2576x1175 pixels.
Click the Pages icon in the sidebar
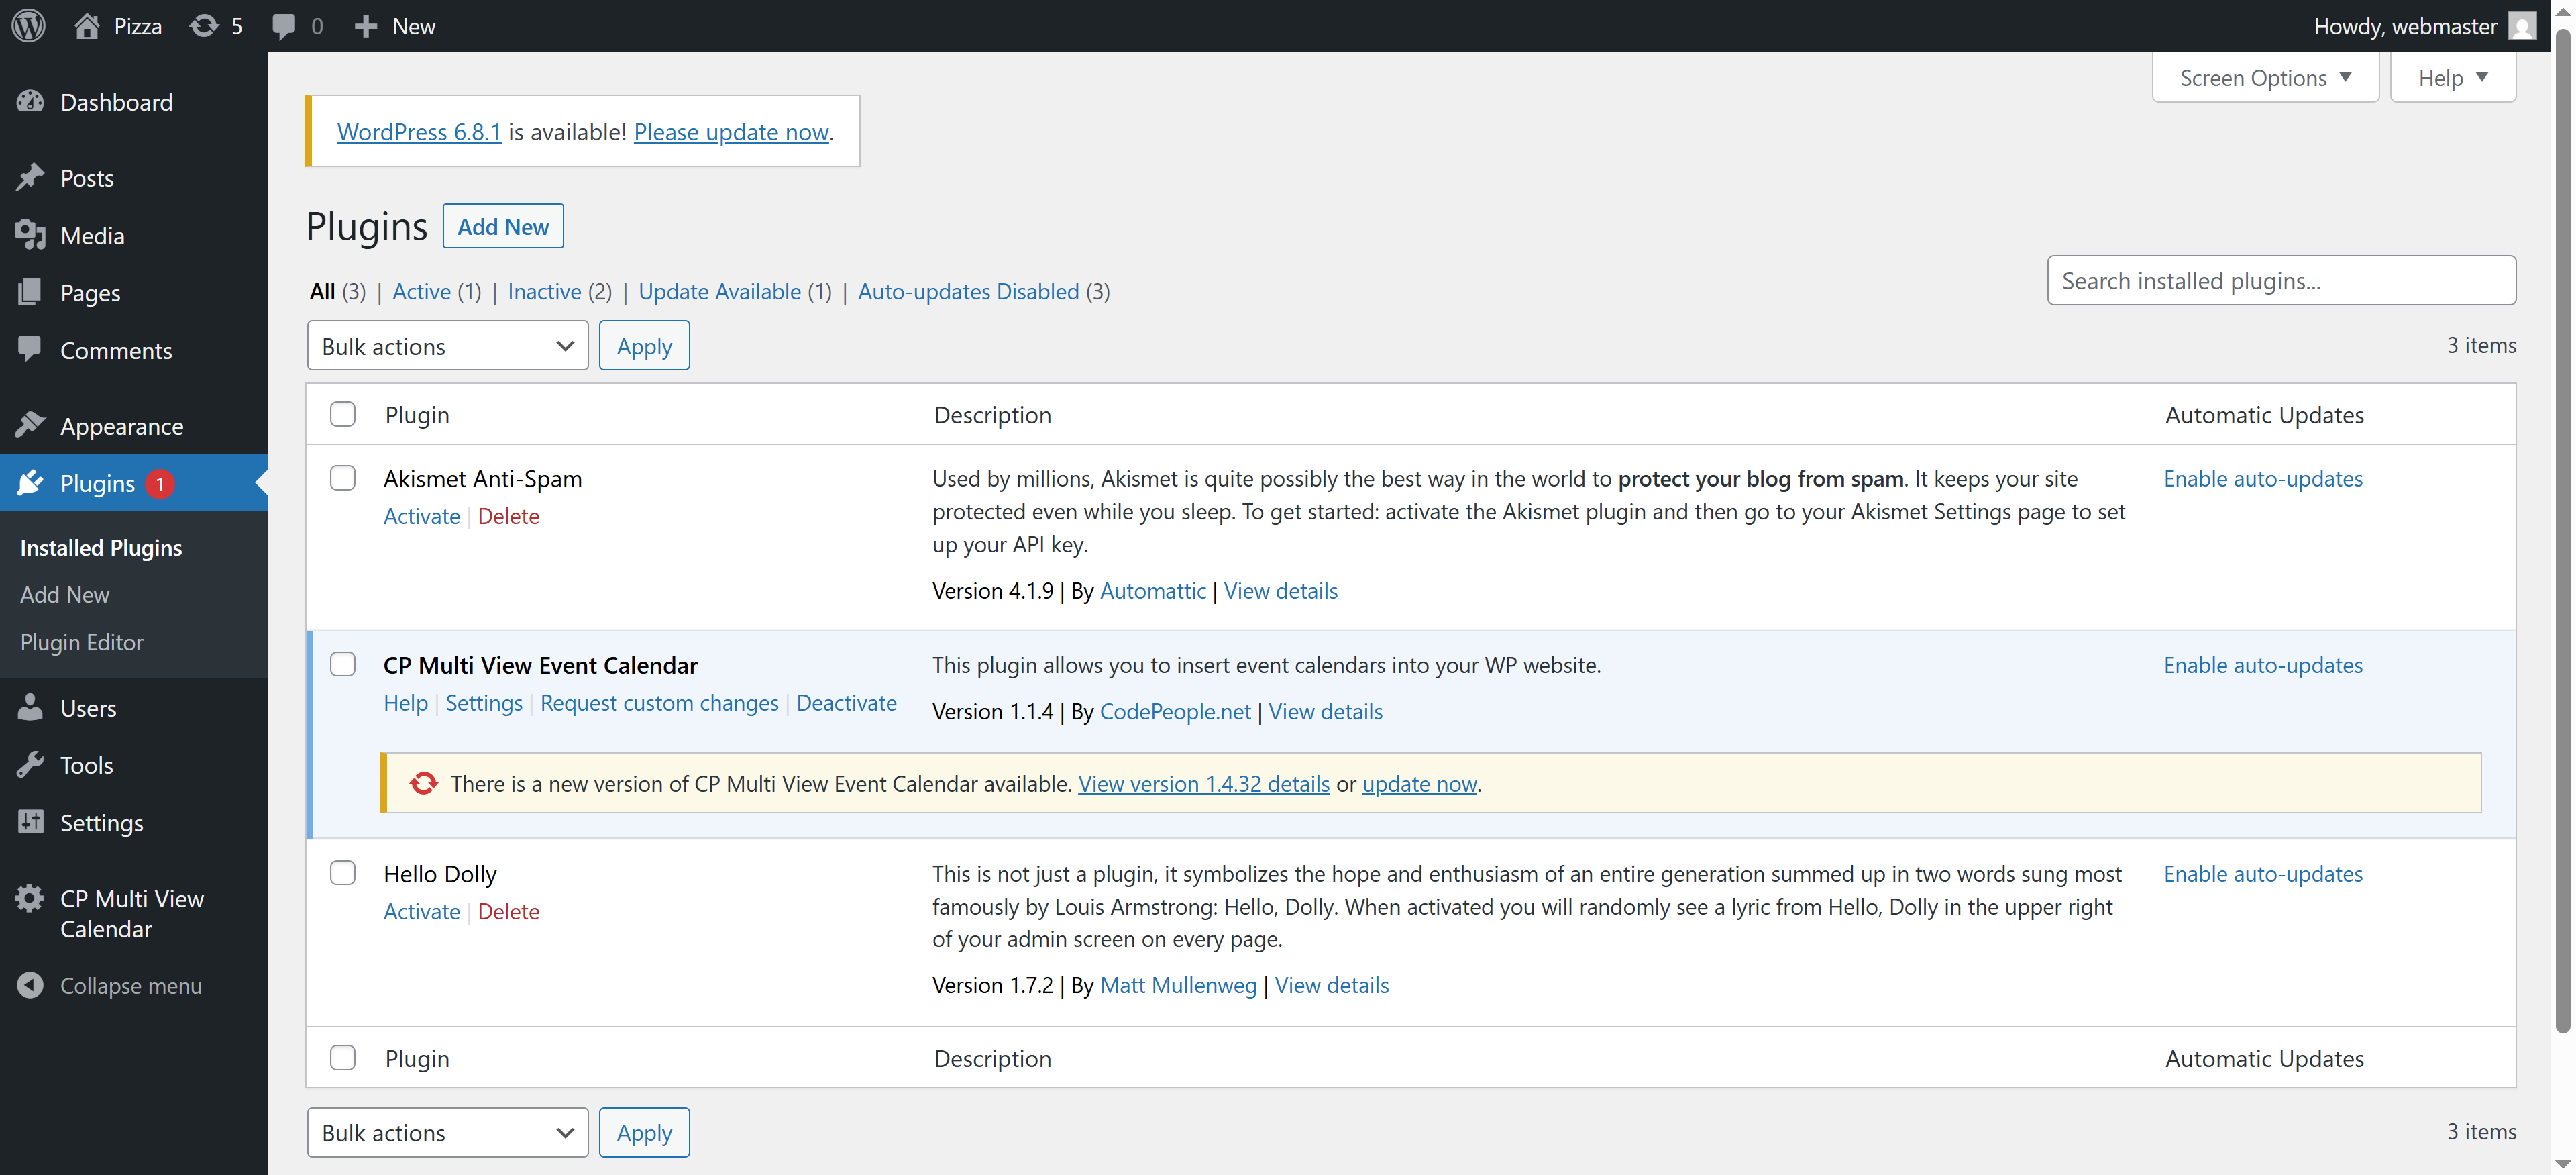(30, 292)
